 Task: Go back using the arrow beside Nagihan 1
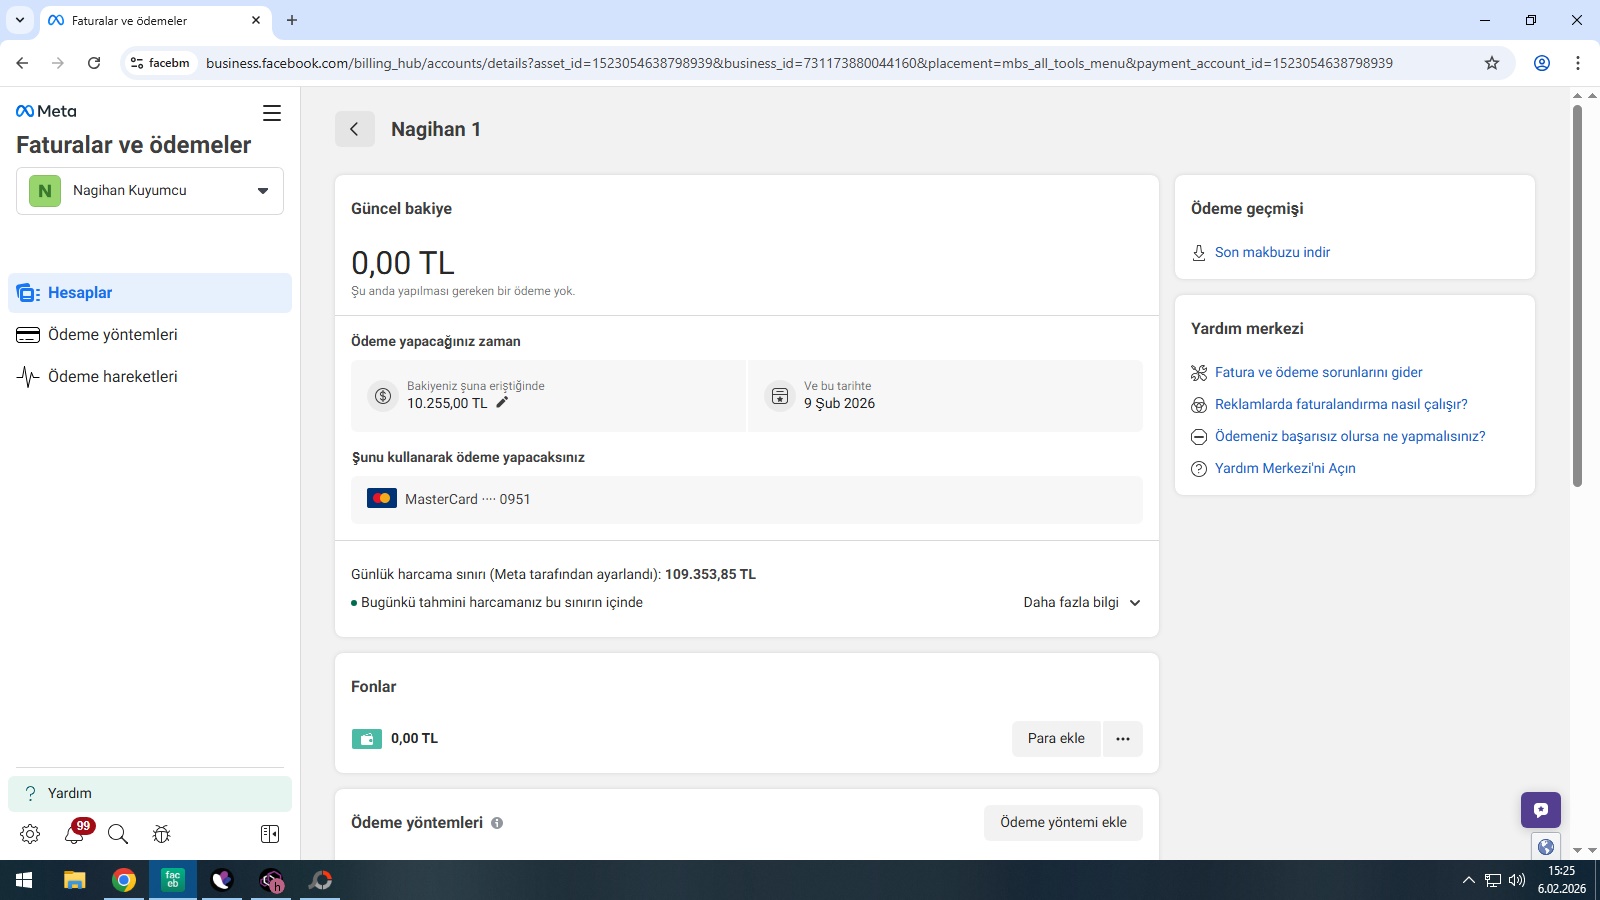pyautogui.click(x=354, y=129)
